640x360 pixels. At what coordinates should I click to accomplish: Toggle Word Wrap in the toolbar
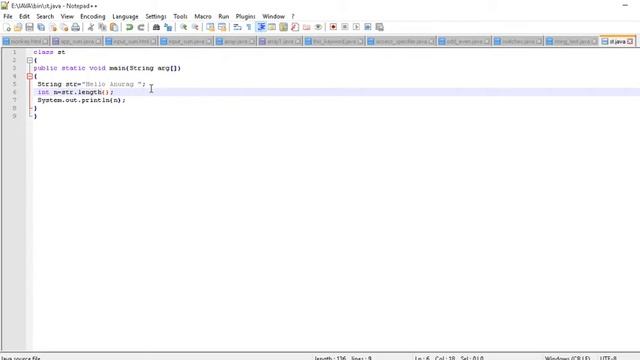coord(237,27)
